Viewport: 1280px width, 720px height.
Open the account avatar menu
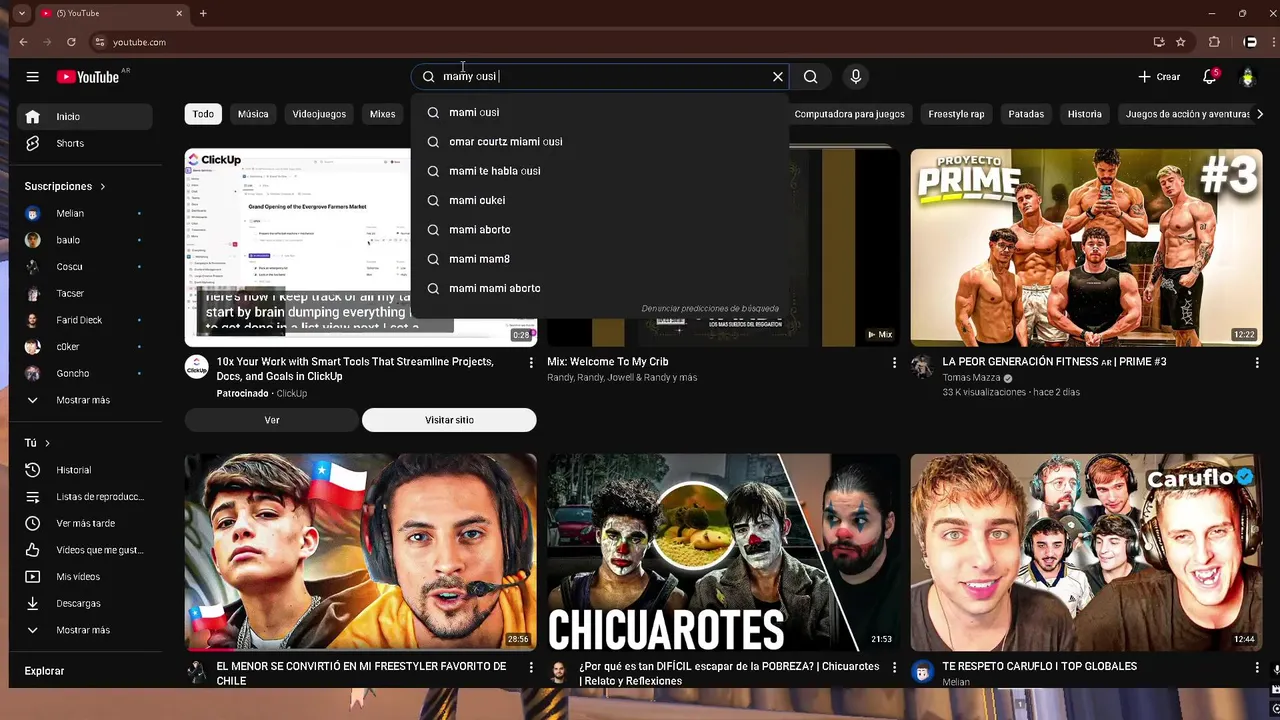tap(1247, 77)
